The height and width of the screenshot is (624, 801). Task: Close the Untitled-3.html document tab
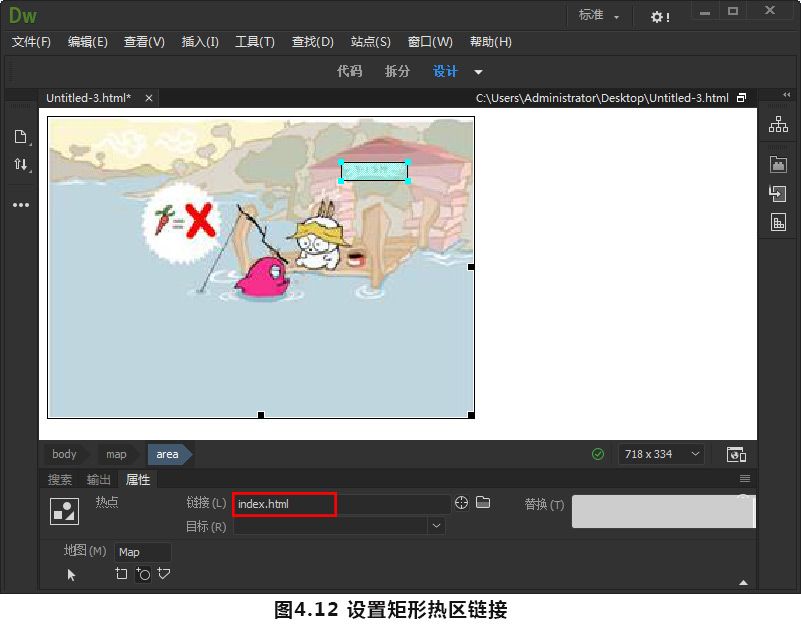pos(149,98)
